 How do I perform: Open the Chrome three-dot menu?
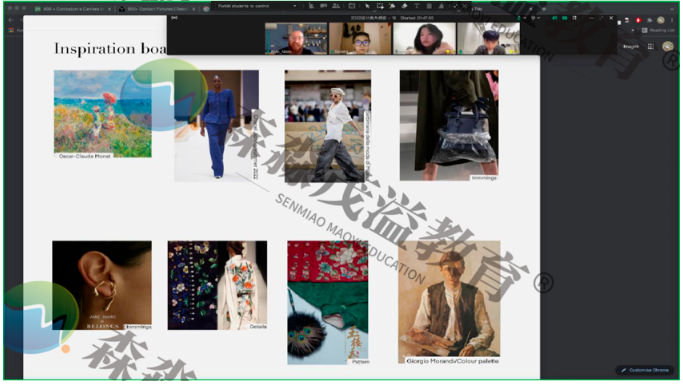[x=672, y=20]
